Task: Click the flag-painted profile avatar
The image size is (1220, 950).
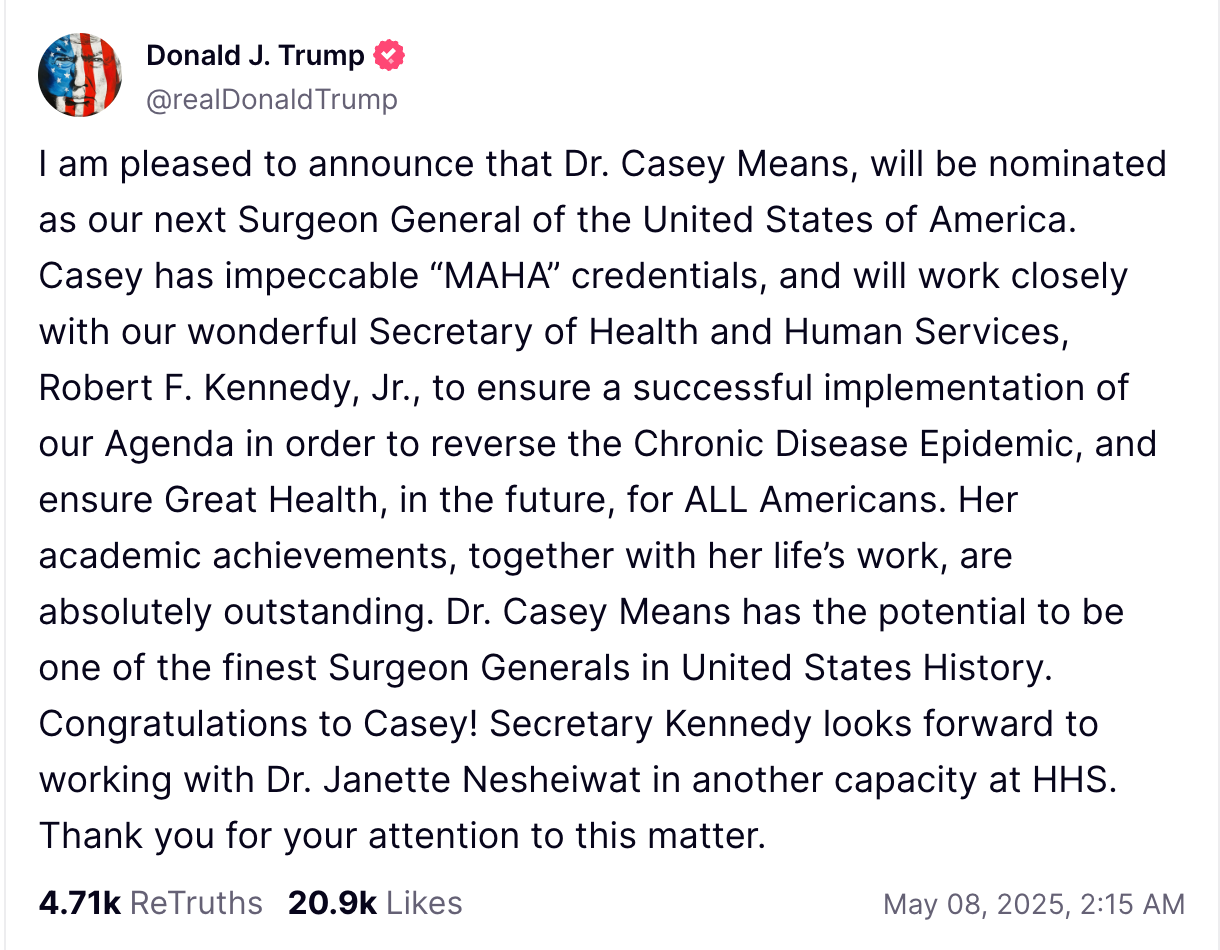Action: 80,75
